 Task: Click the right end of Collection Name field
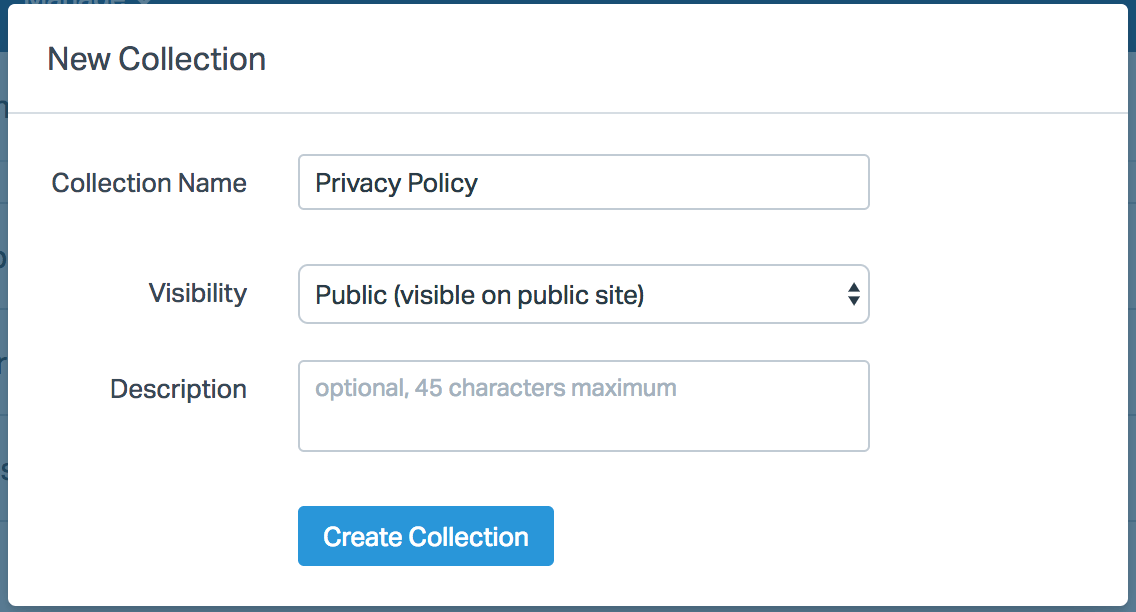tap(850, 183)
